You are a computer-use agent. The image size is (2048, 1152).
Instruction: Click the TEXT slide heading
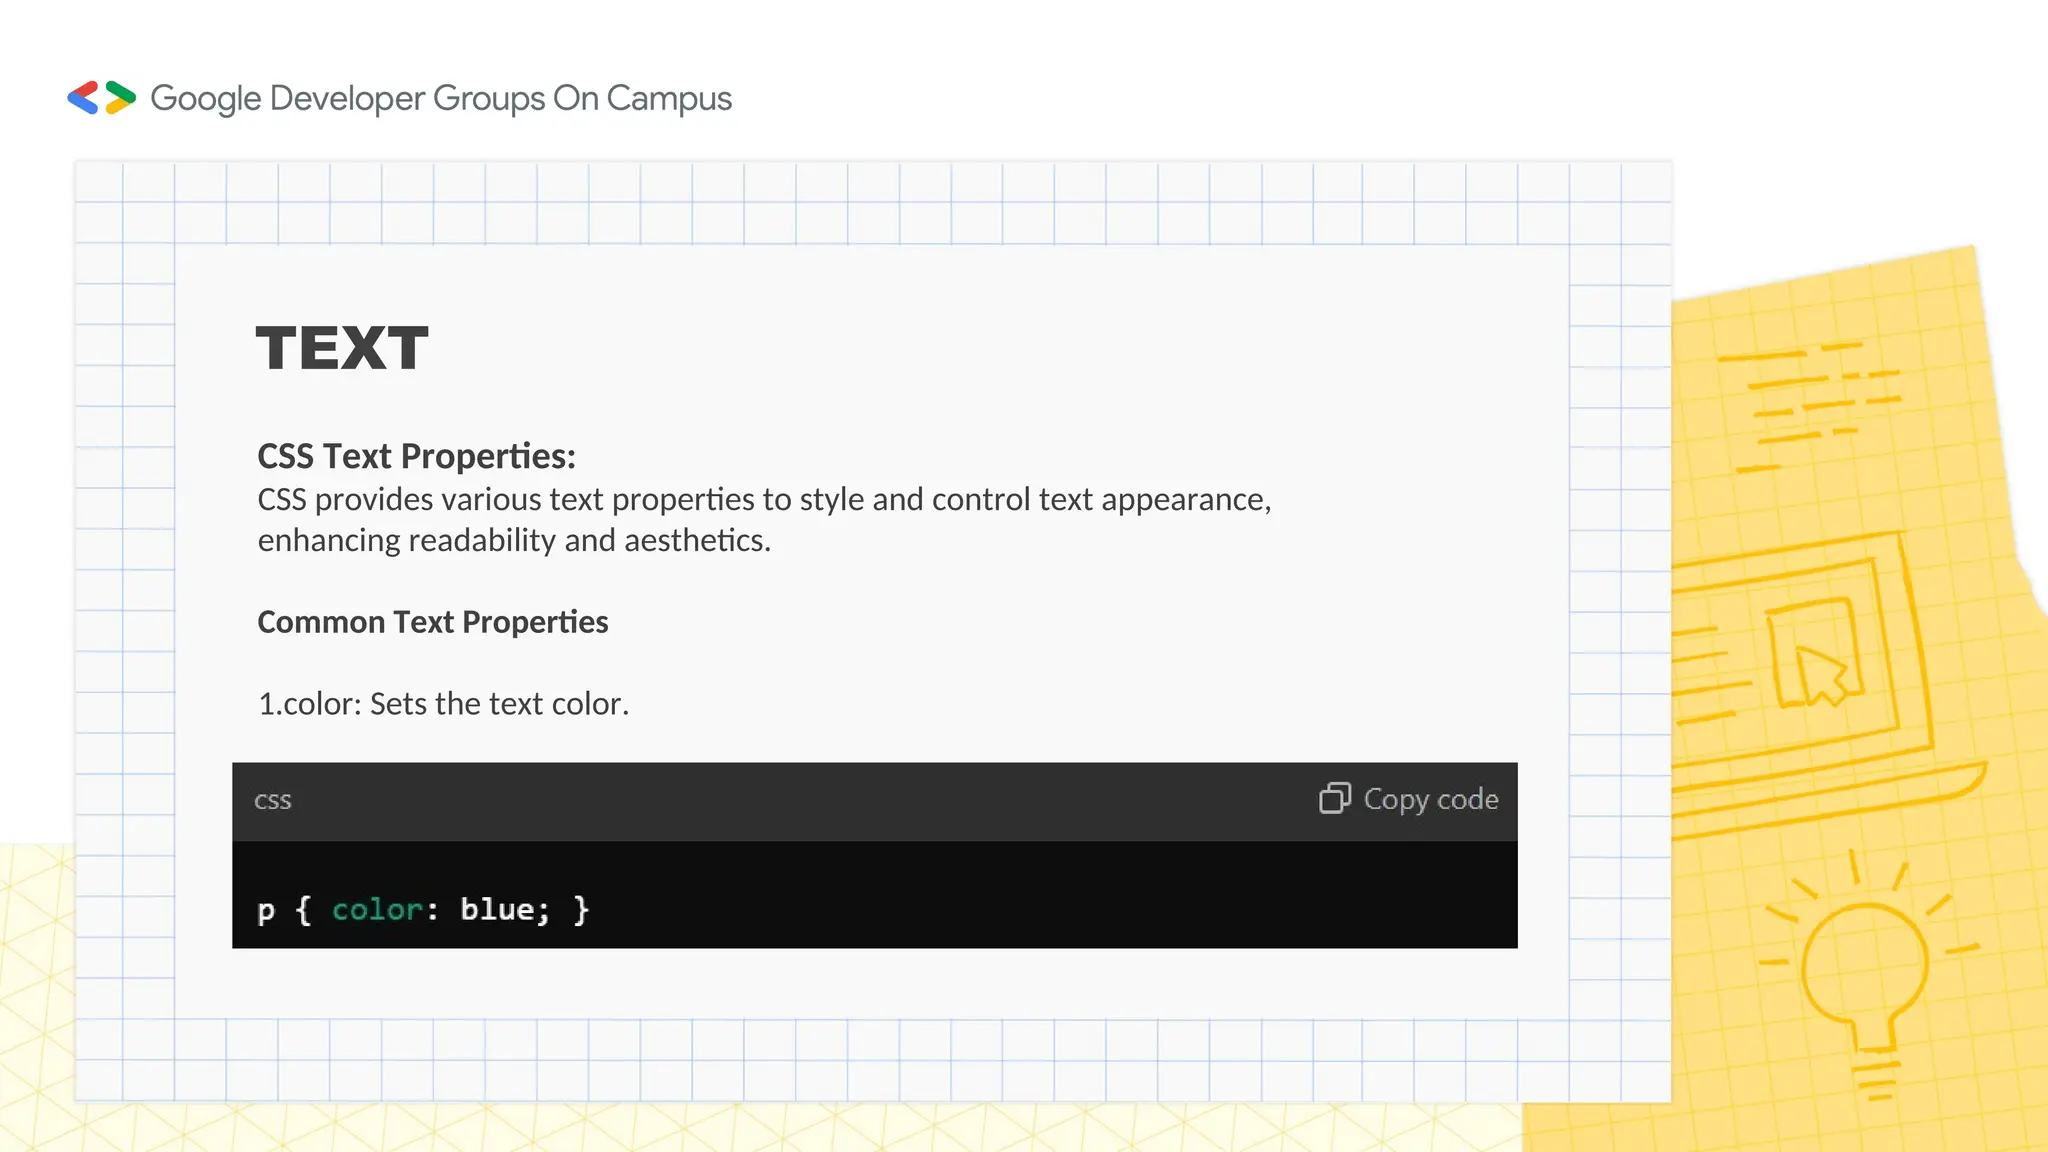342,348
